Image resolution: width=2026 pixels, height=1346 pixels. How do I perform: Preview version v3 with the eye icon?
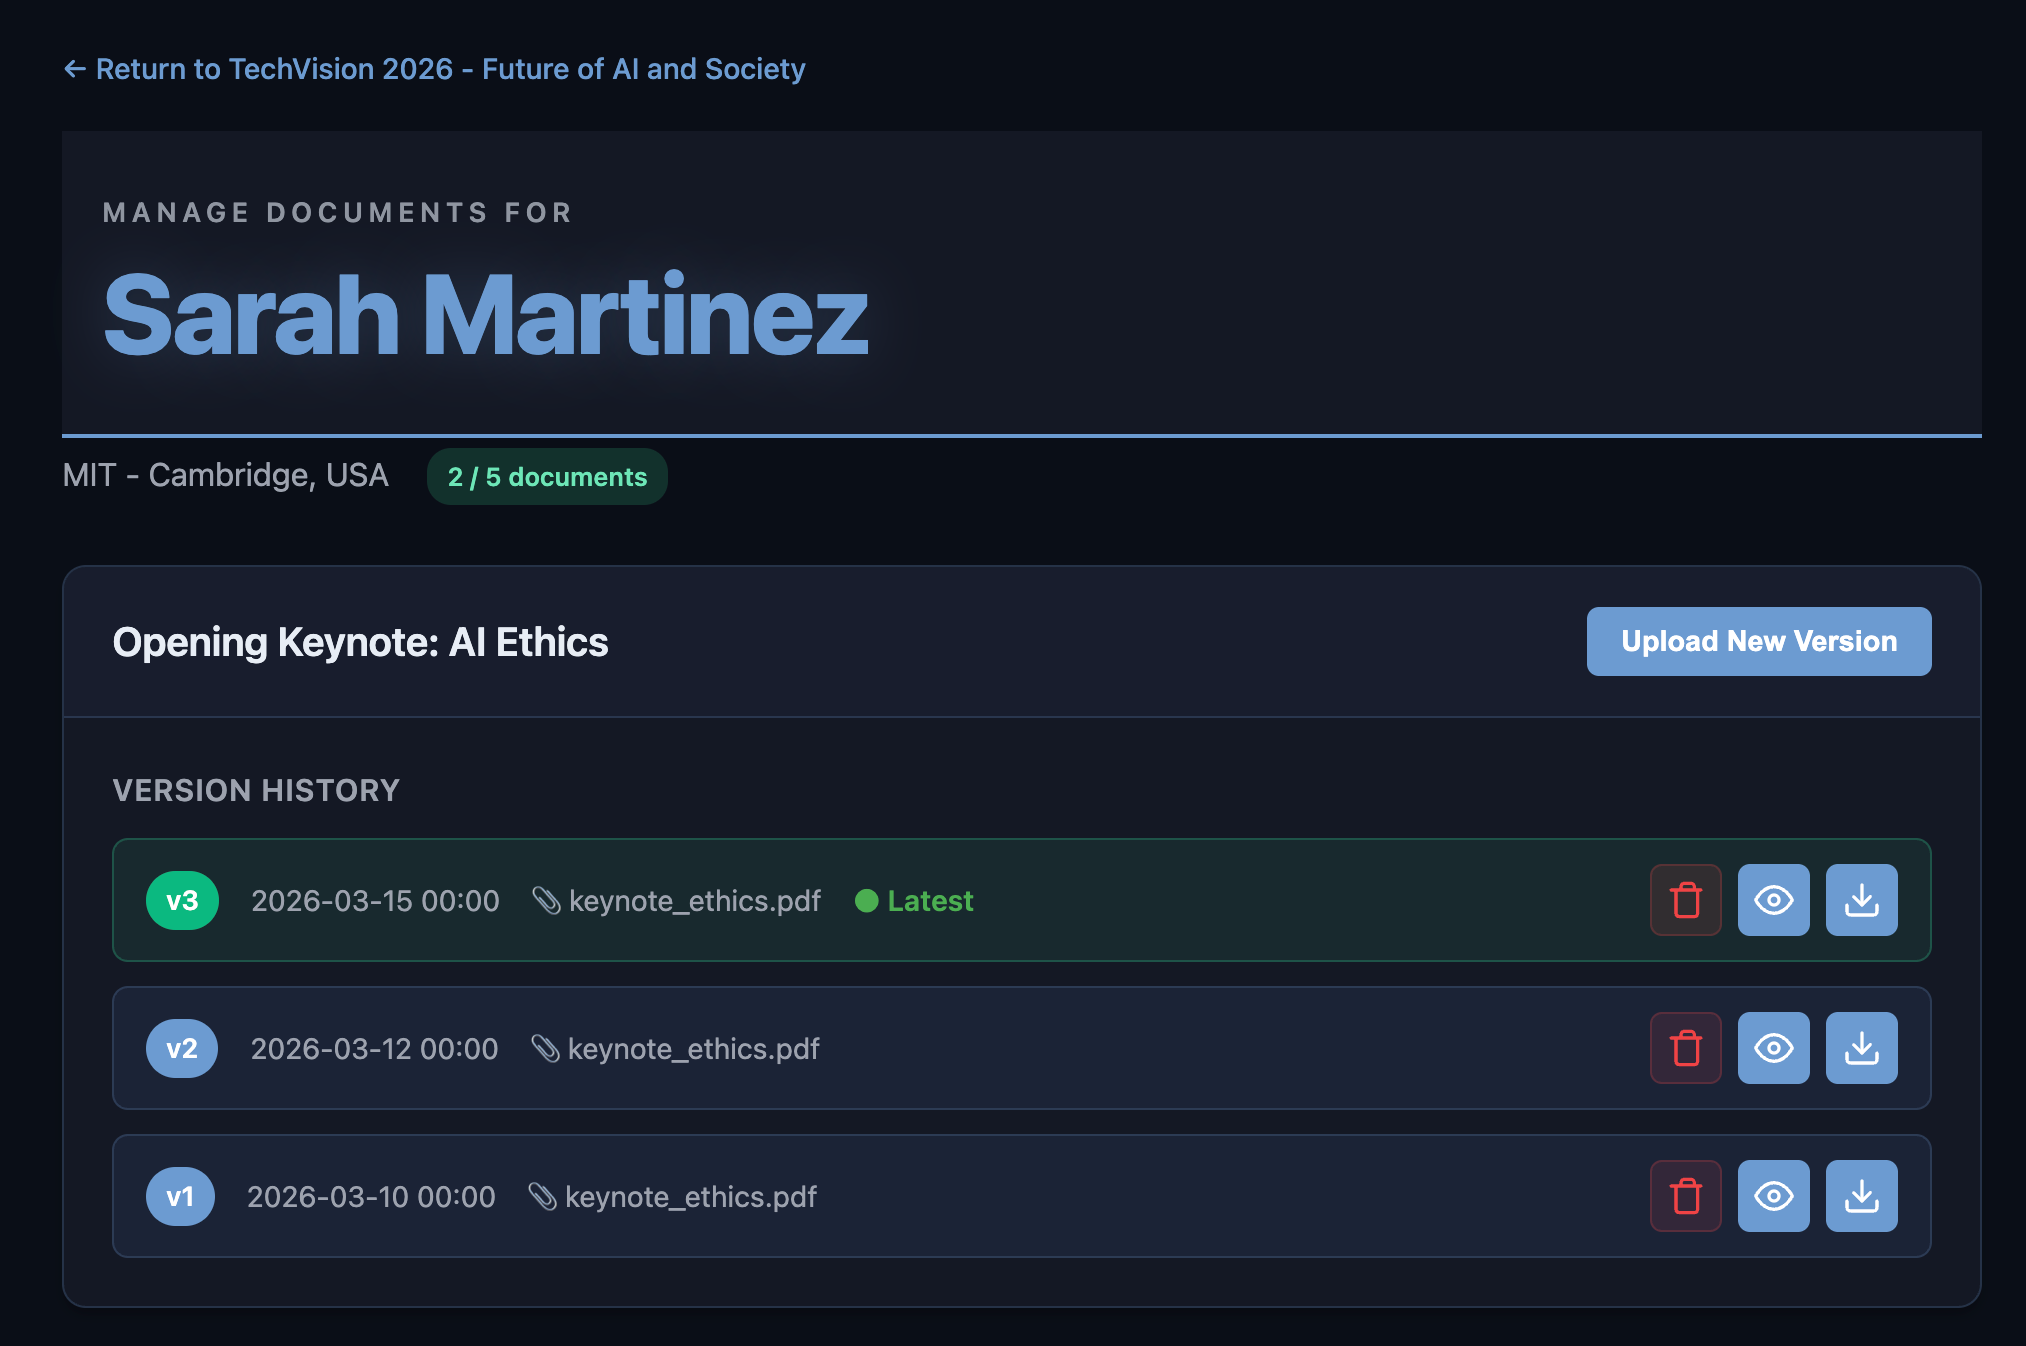(x=1773, y=900)
